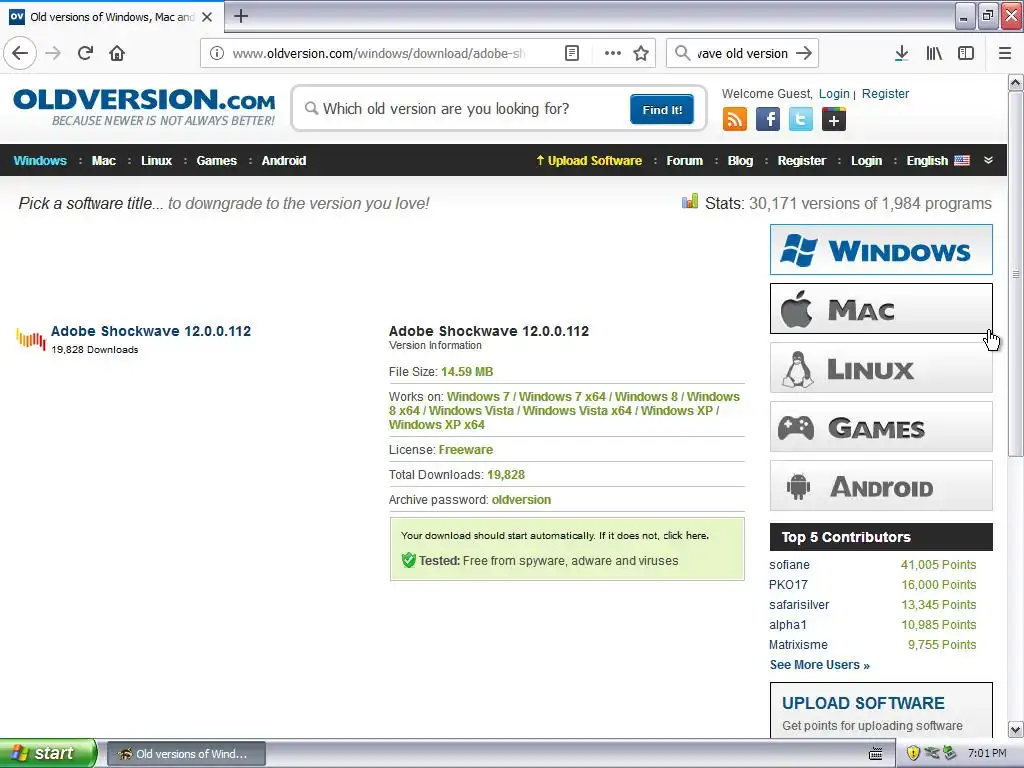Go to the Firefox Home page

(x=117, y=53)
